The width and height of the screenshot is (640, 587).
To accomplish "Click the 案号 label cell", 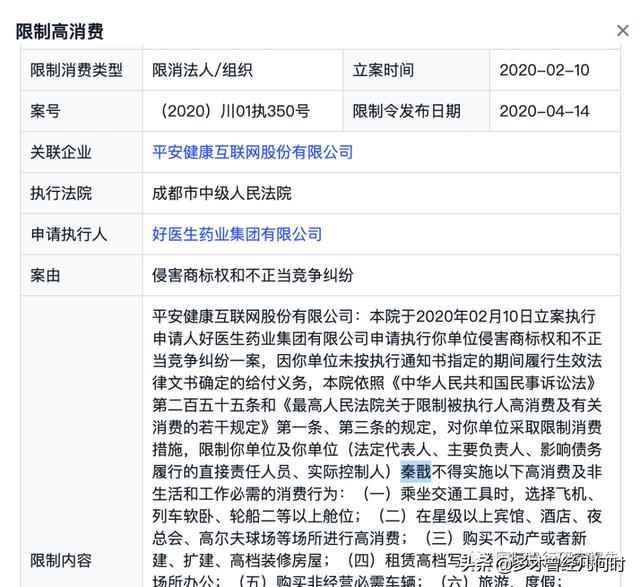I will point(82,111).
